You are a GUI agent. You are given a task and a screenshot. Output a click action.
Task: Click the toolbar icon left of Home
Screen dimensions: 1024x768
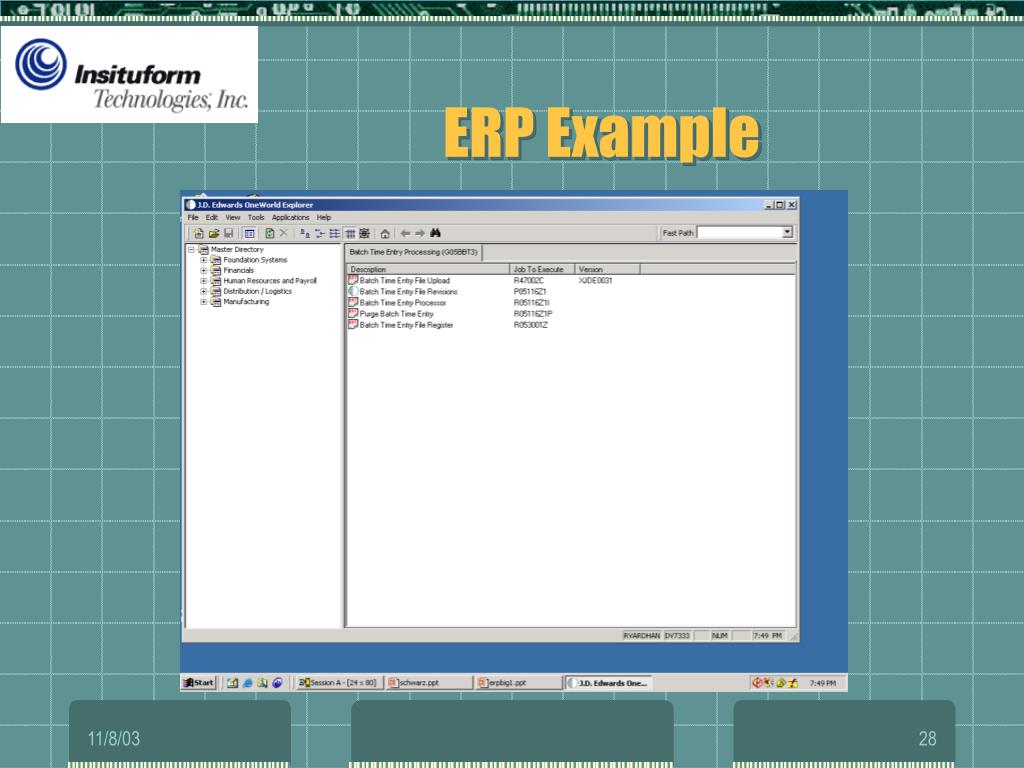(x=364, y=233)
